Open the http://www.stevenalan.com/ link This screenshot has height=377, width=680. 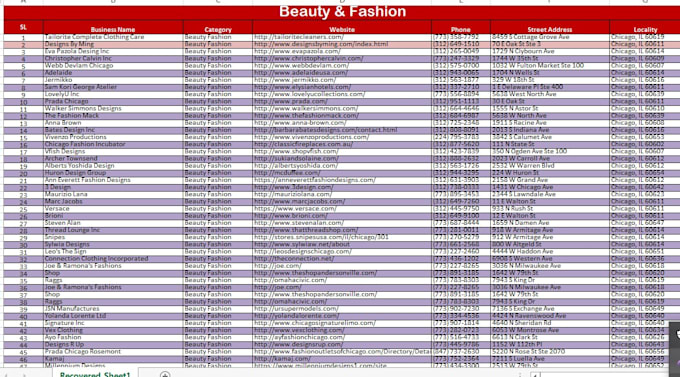[x=299, y=223]
